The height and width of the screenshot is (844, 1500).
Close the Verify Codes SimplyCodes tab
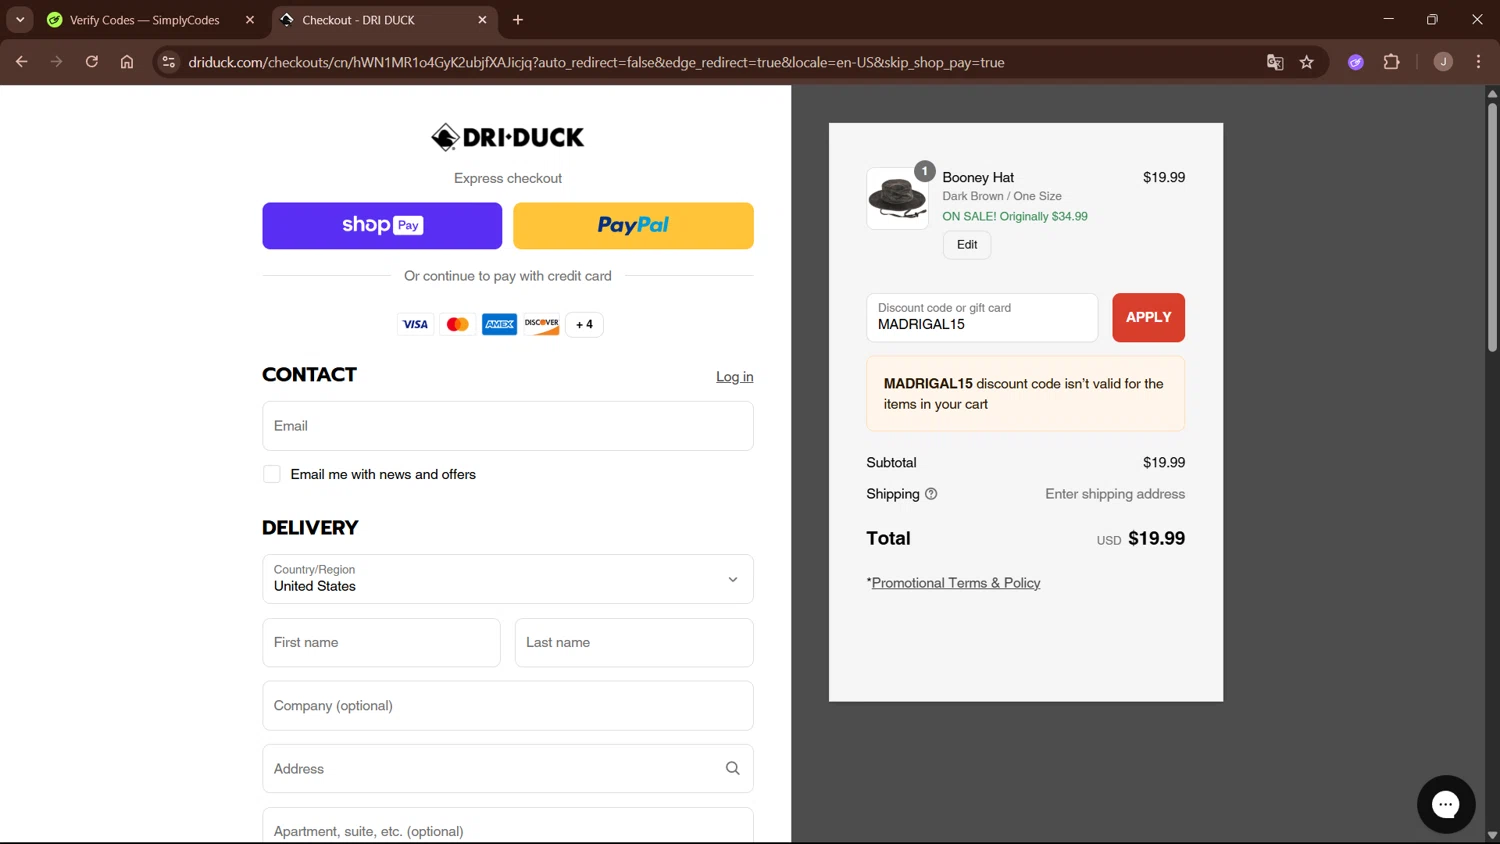(250, 20)
